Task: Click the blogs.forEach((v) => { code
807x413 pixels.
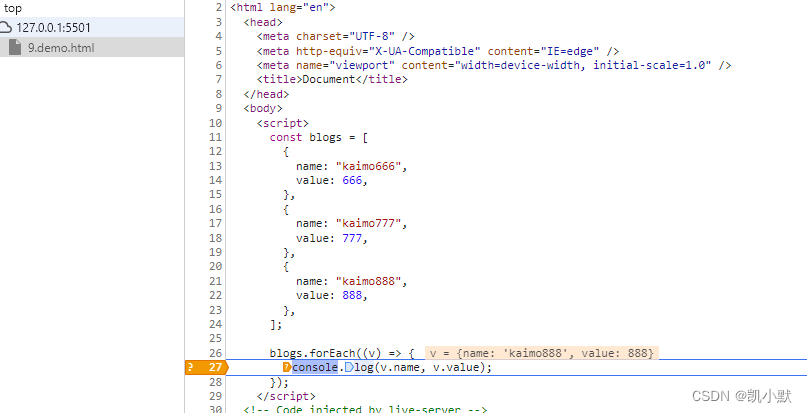Action: click(342, 353)
